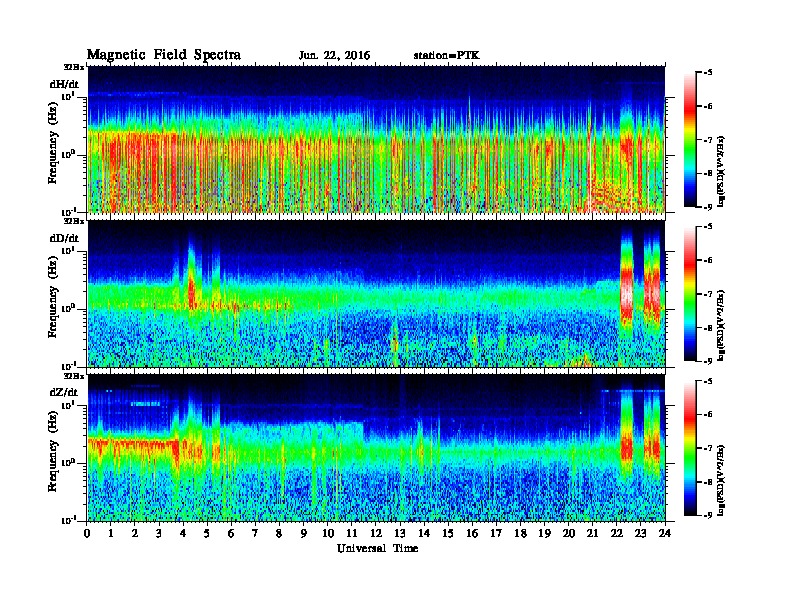The width and height of the screenshot is (792, 612).
Task: Click hour tick label "17" on time axis
Action: point(497,533)
